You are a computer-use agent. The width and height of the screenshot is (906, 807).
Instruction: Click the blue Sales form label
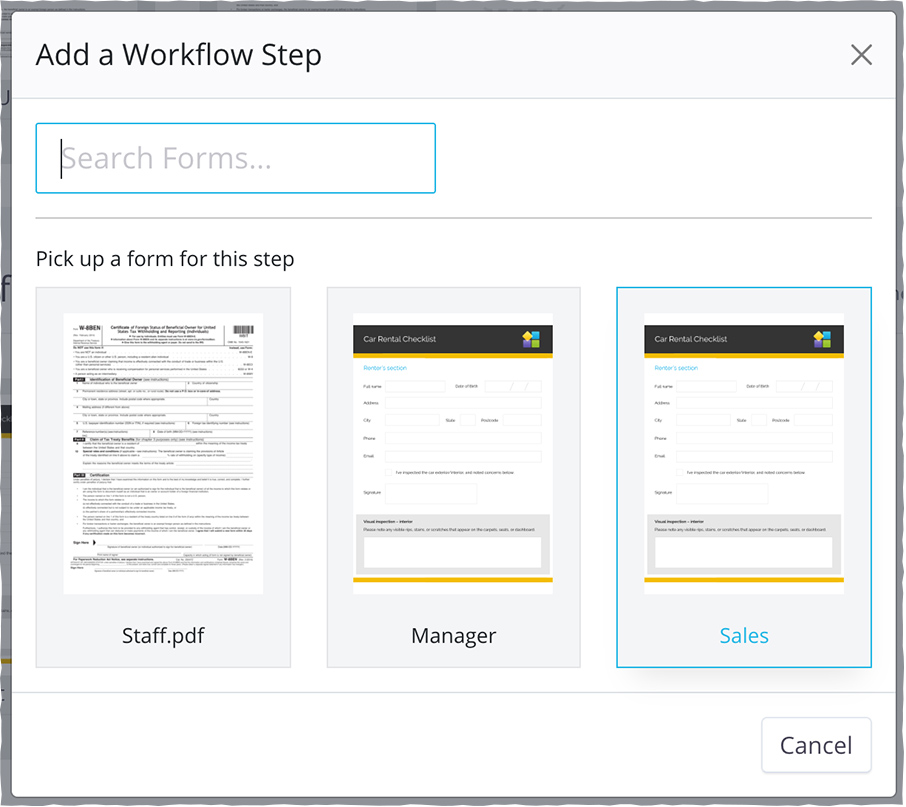744,636
